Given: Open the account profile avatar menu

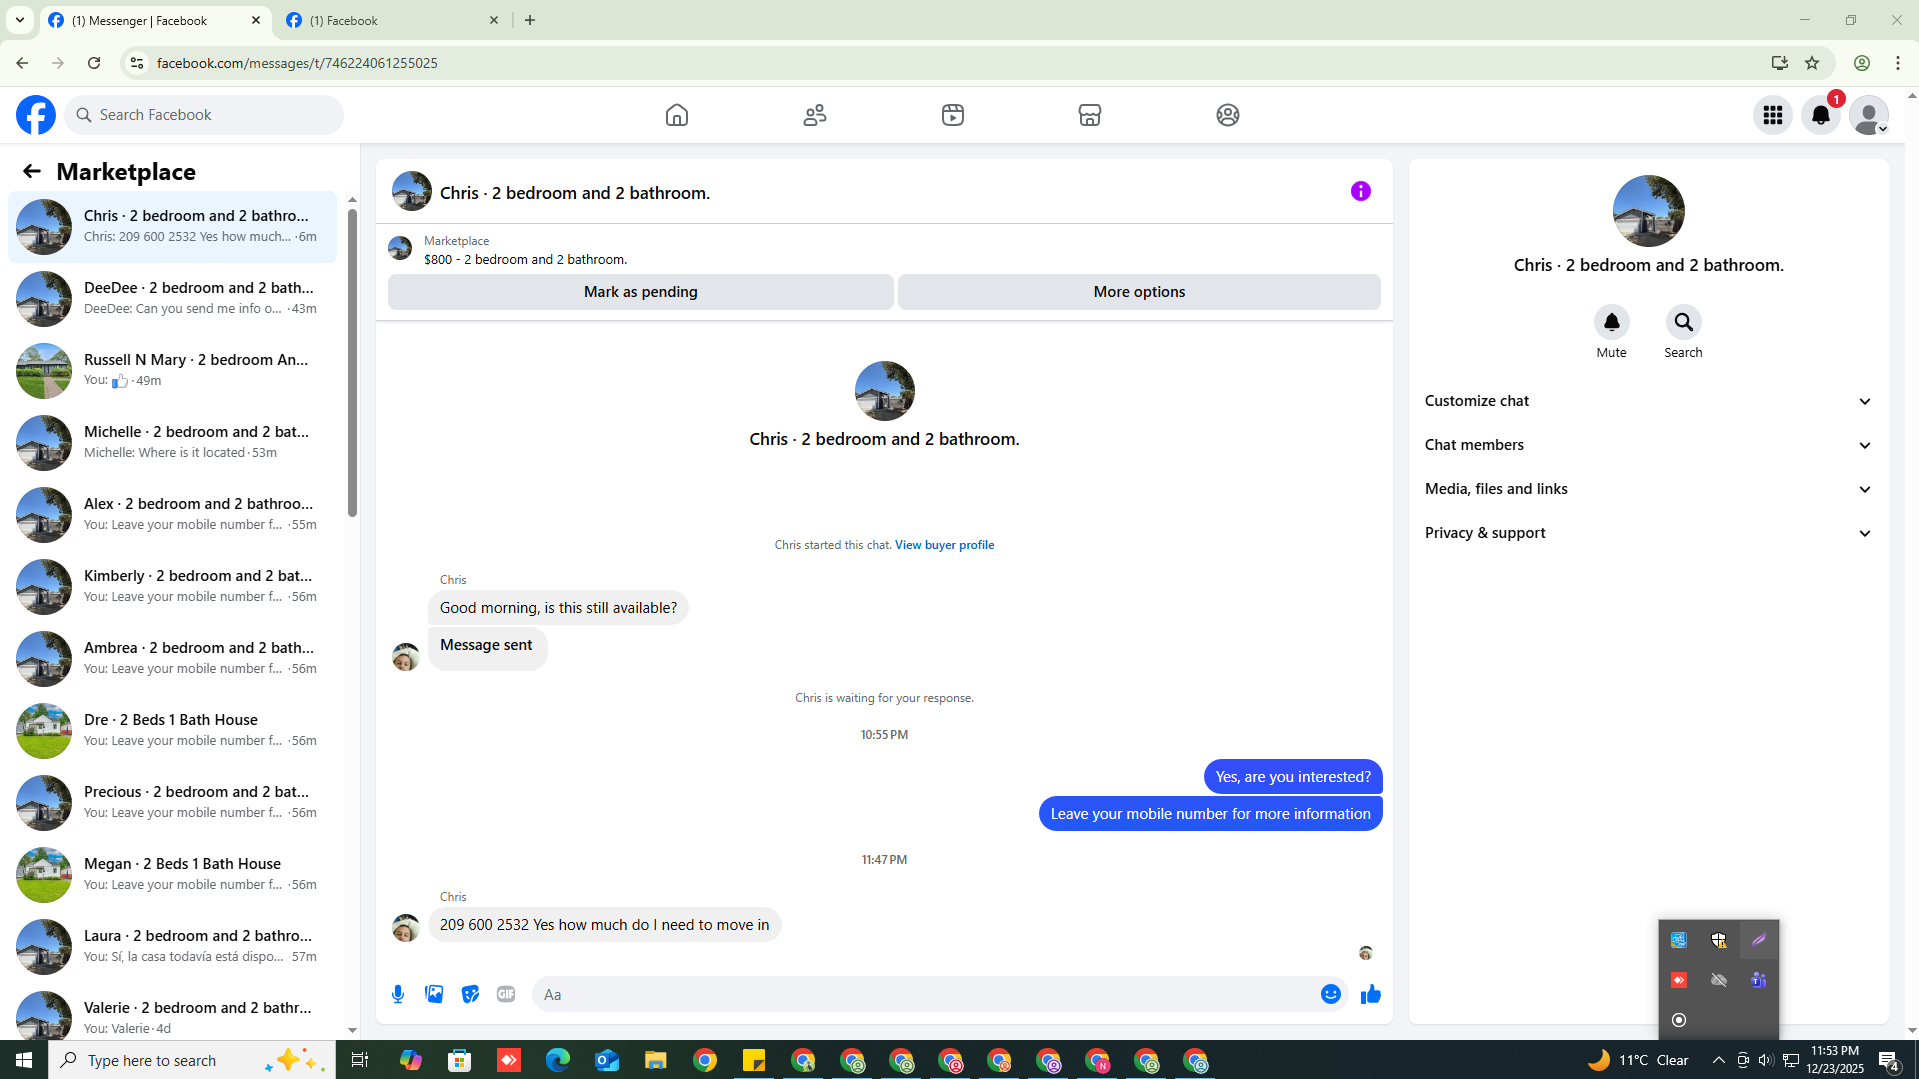Looking at the screenshot, I should pyautogui.click(x=1869, y=115).
